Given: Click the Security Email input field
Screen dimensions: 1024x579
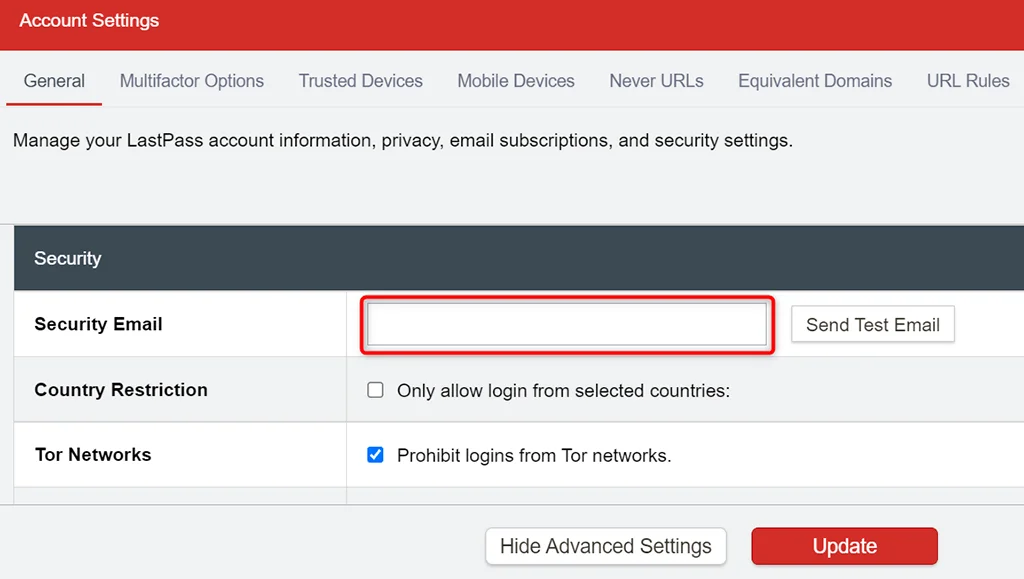Looking at the screenshot, I should coord(567,324).
